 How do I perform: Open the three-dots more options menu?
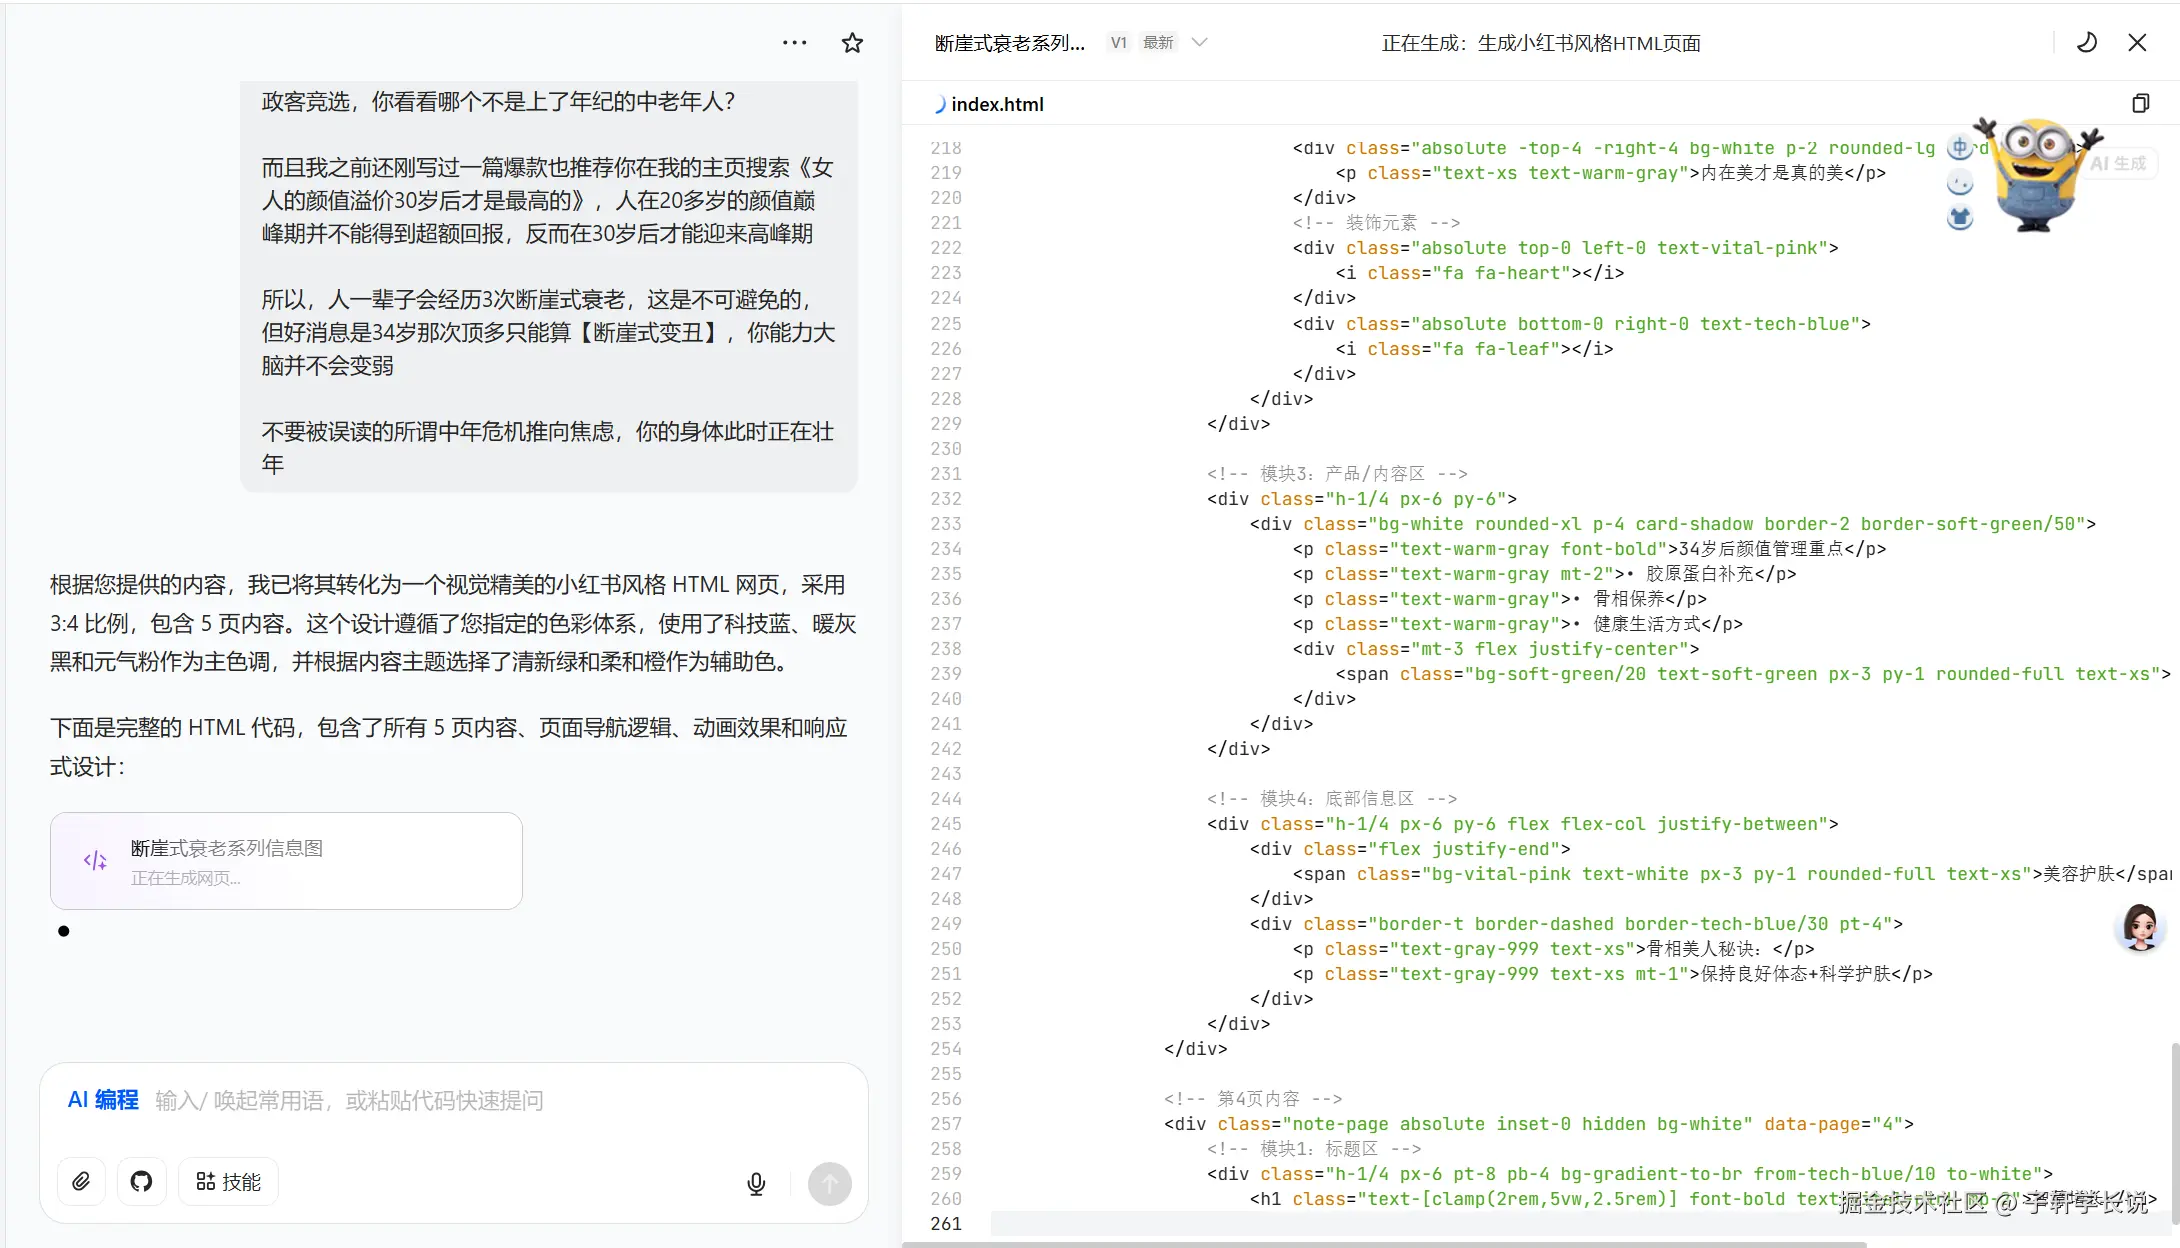[794, 43]
